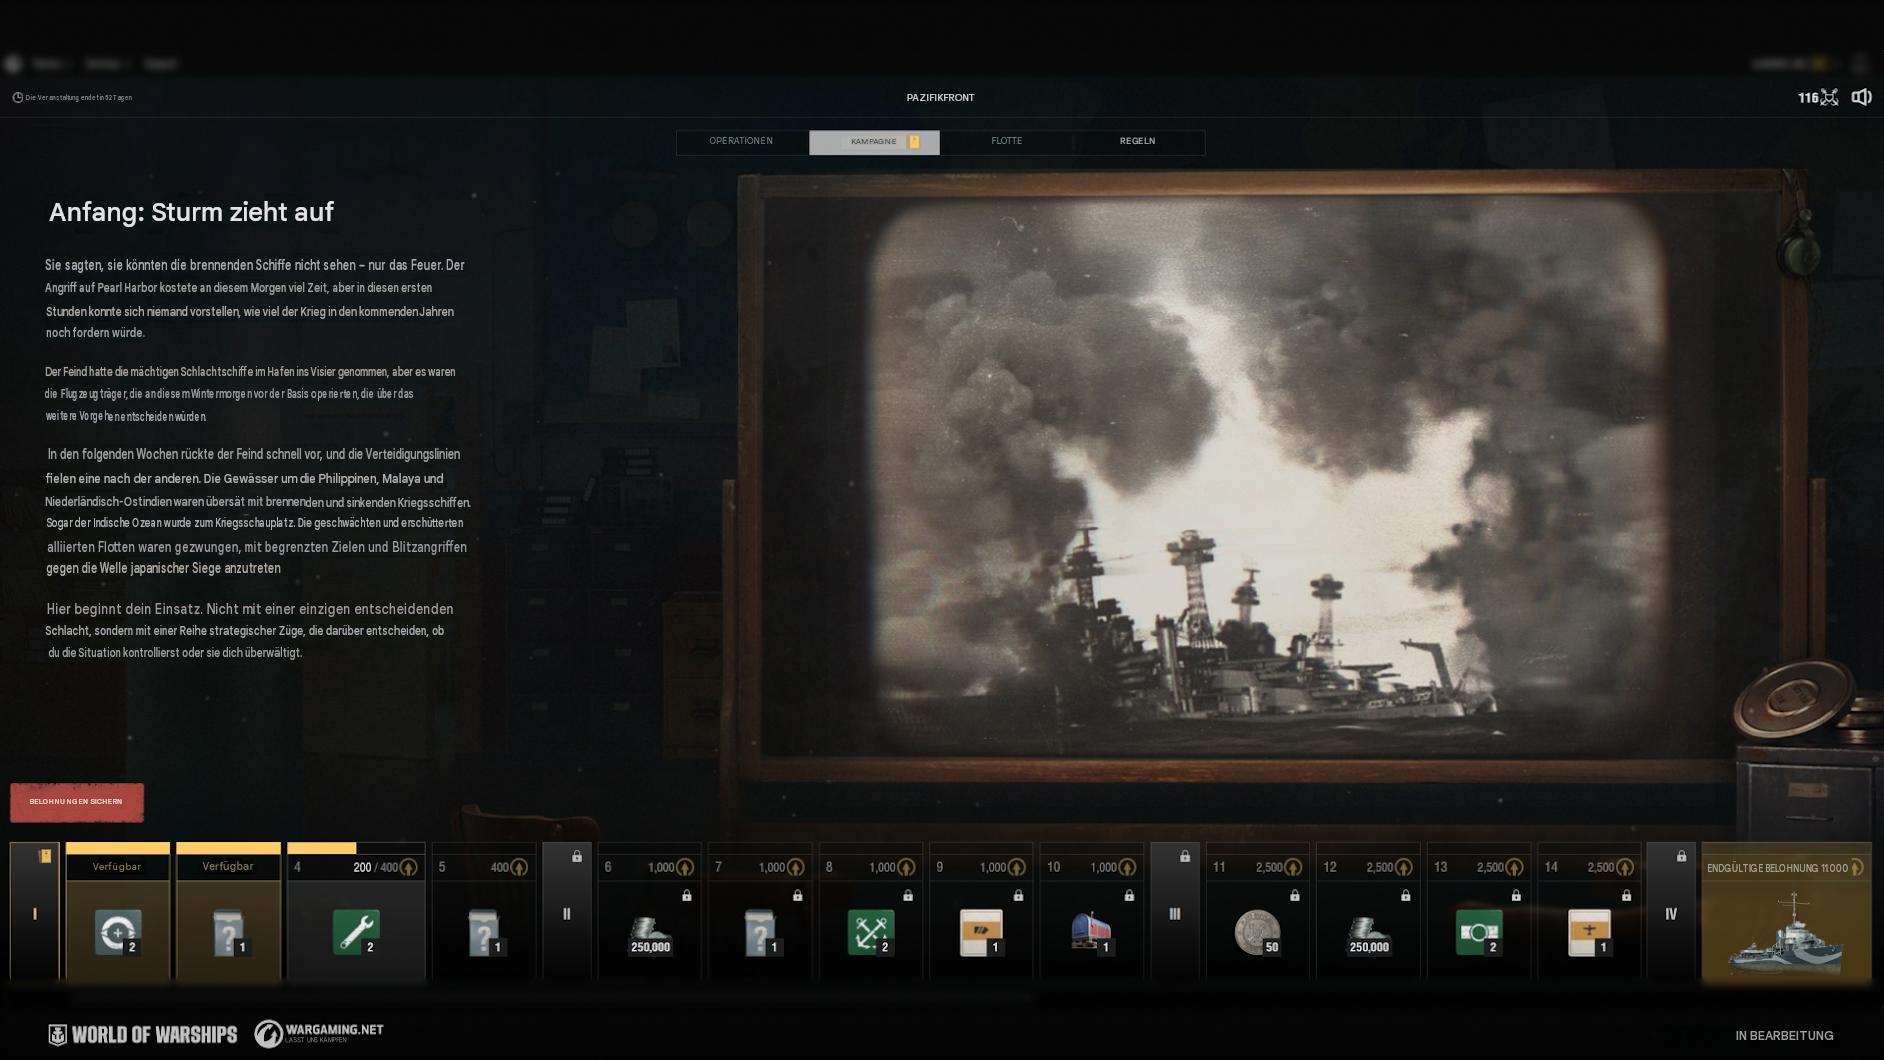The image size is (1884, 1060).
Task: Click the 2,500 point cost of stage 14
Action: (x=1600, y=868)
